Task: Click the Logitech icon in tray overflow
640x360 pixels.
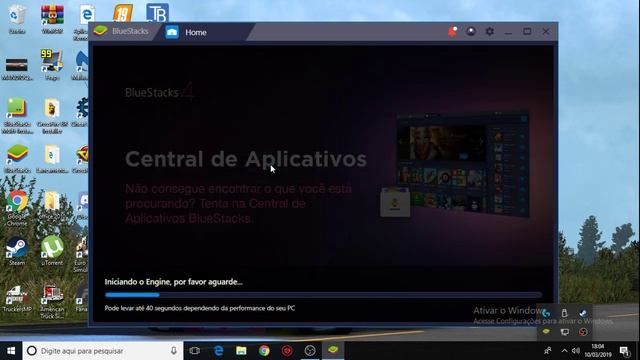Action: [546, 313]
